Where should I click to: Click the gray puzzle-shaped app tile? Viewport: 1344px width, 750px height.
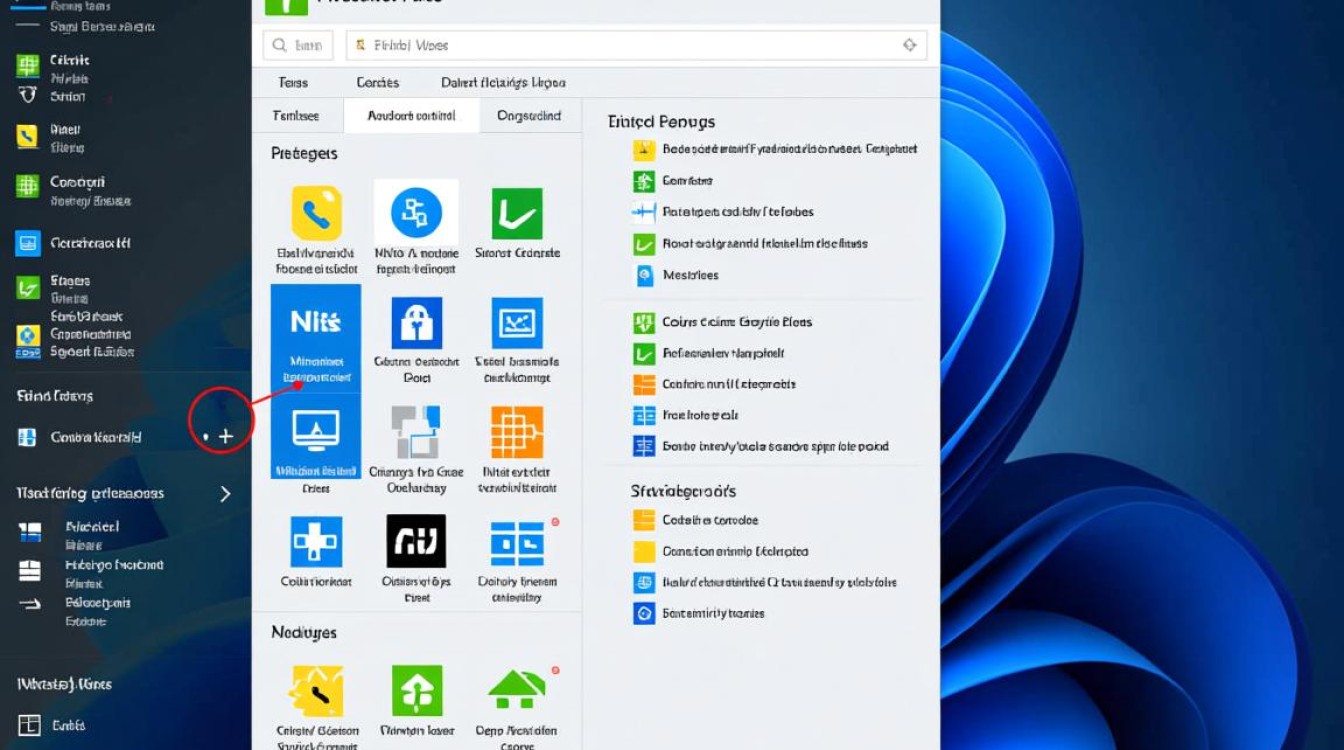coord(416,432)
